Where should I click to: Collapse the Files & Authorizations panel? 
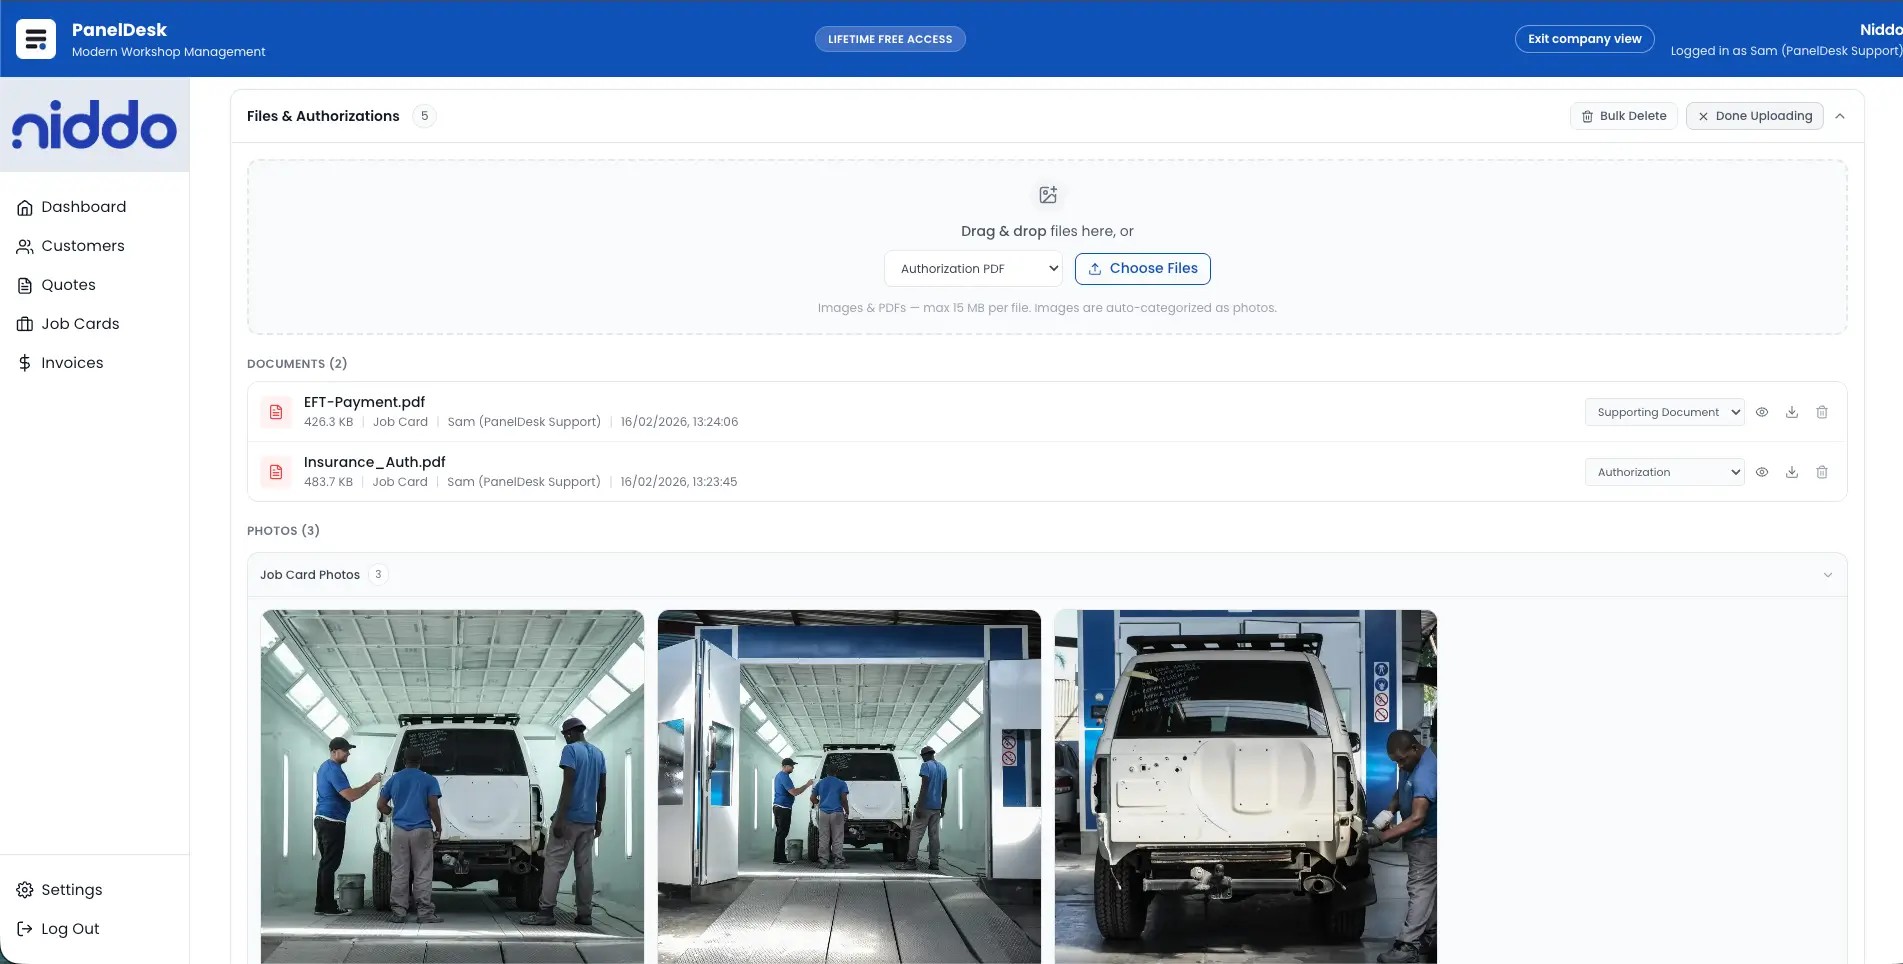click(1840, 116)
